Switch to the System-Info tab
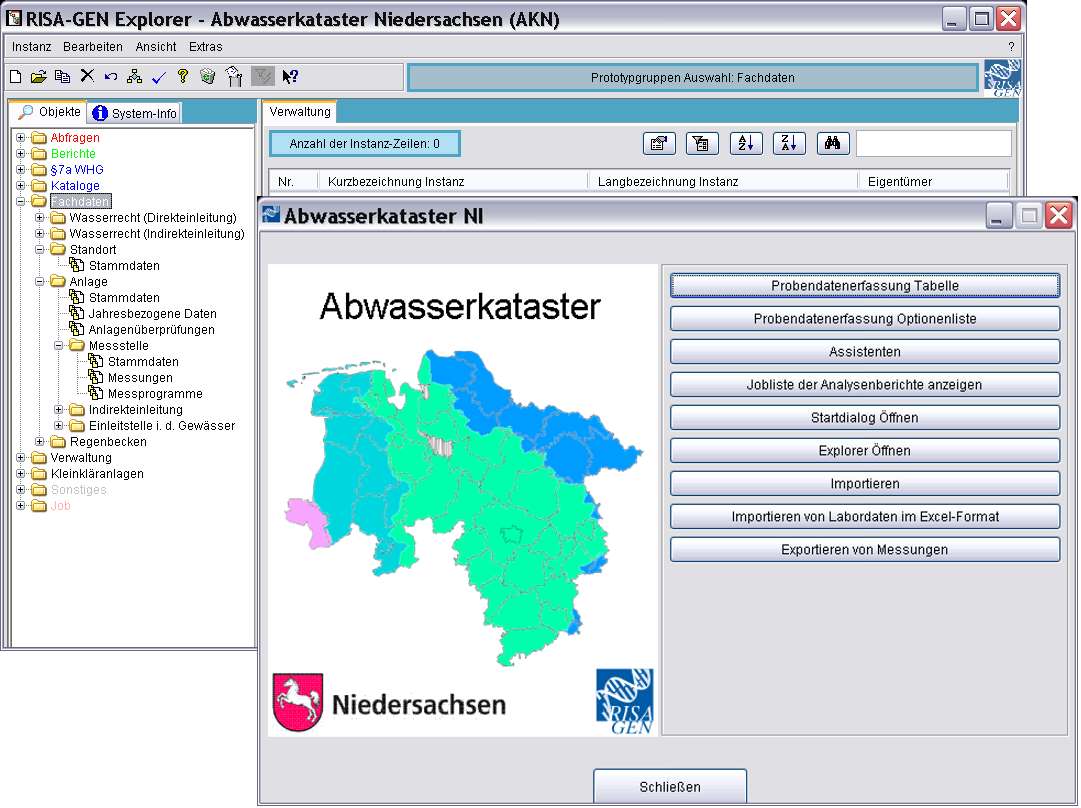This screenshot has height=808, width=1081. [134, 113]
